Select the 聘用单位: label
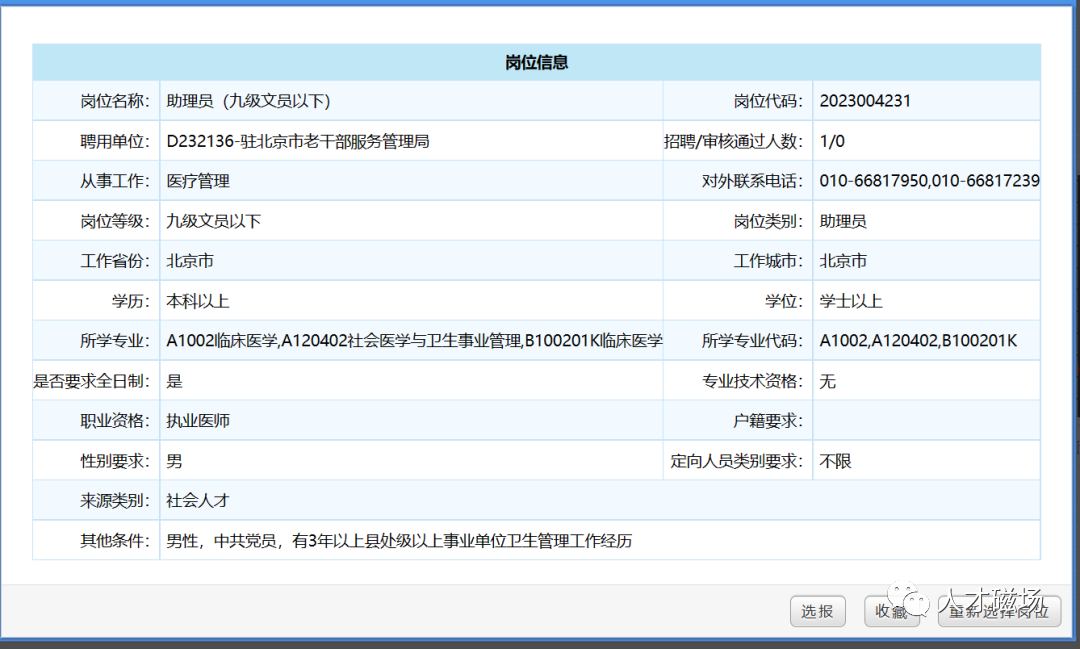This screenshot has width=1080, height=649. (x=115, y=141)
